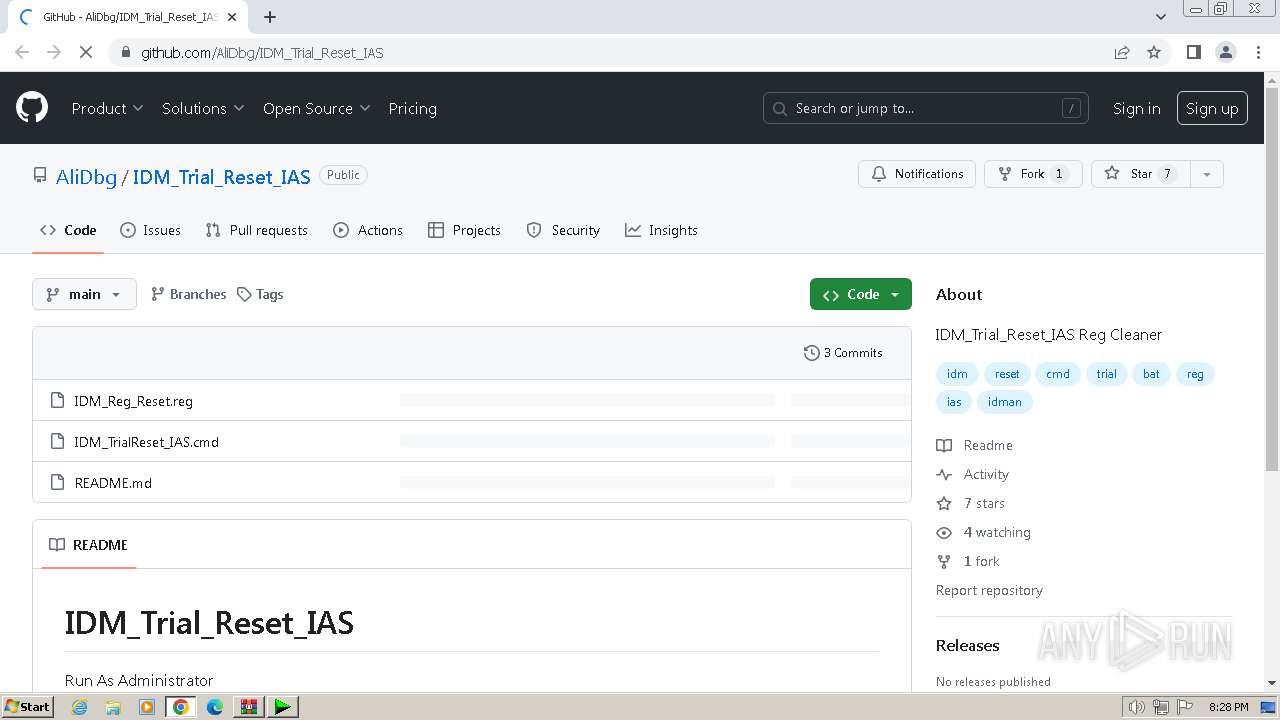Jump to Readme from the About sidebar
Image resolution: width=1280 pixels, height=720 pixels.
click(975, 445)
